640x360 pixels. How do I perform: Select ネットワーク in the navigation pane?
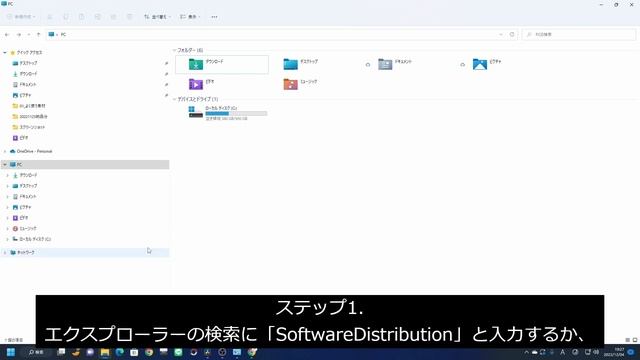point(85,253)
